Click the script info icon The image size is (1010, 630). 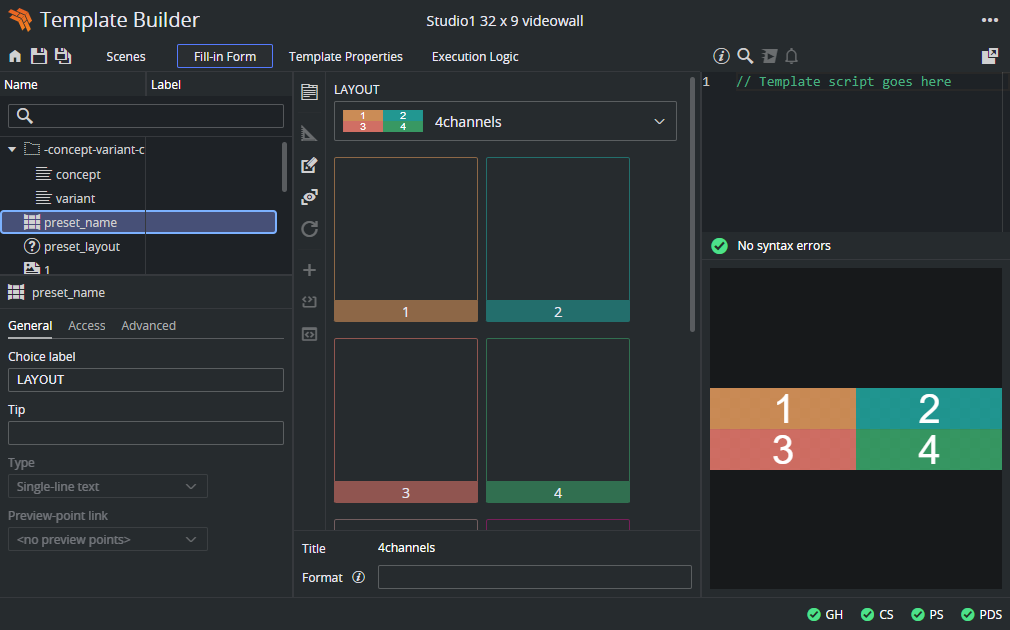(721, 56)
